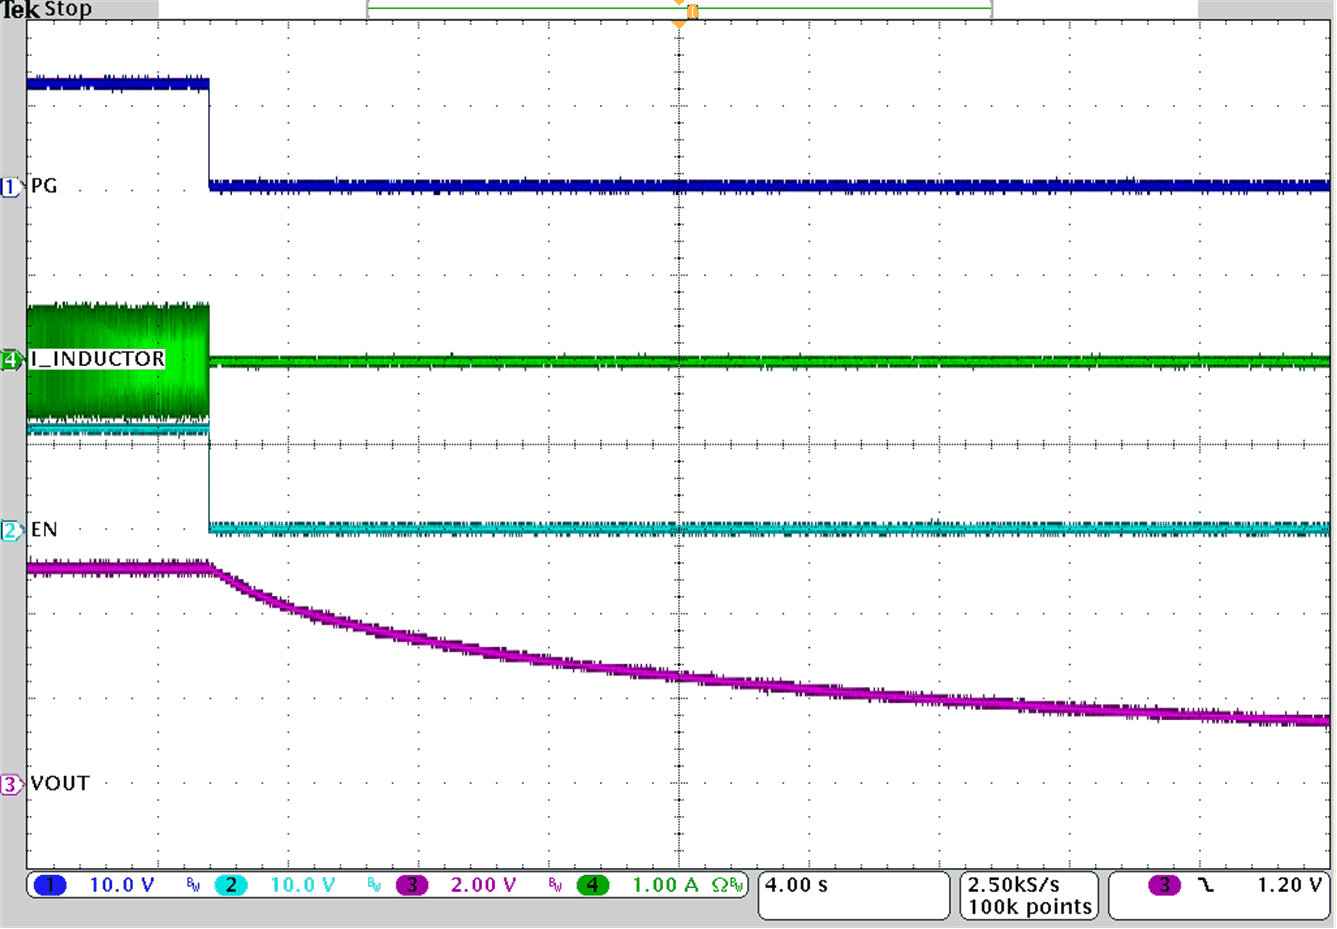Toggle bandwidth limit on Channel 3

555,884
